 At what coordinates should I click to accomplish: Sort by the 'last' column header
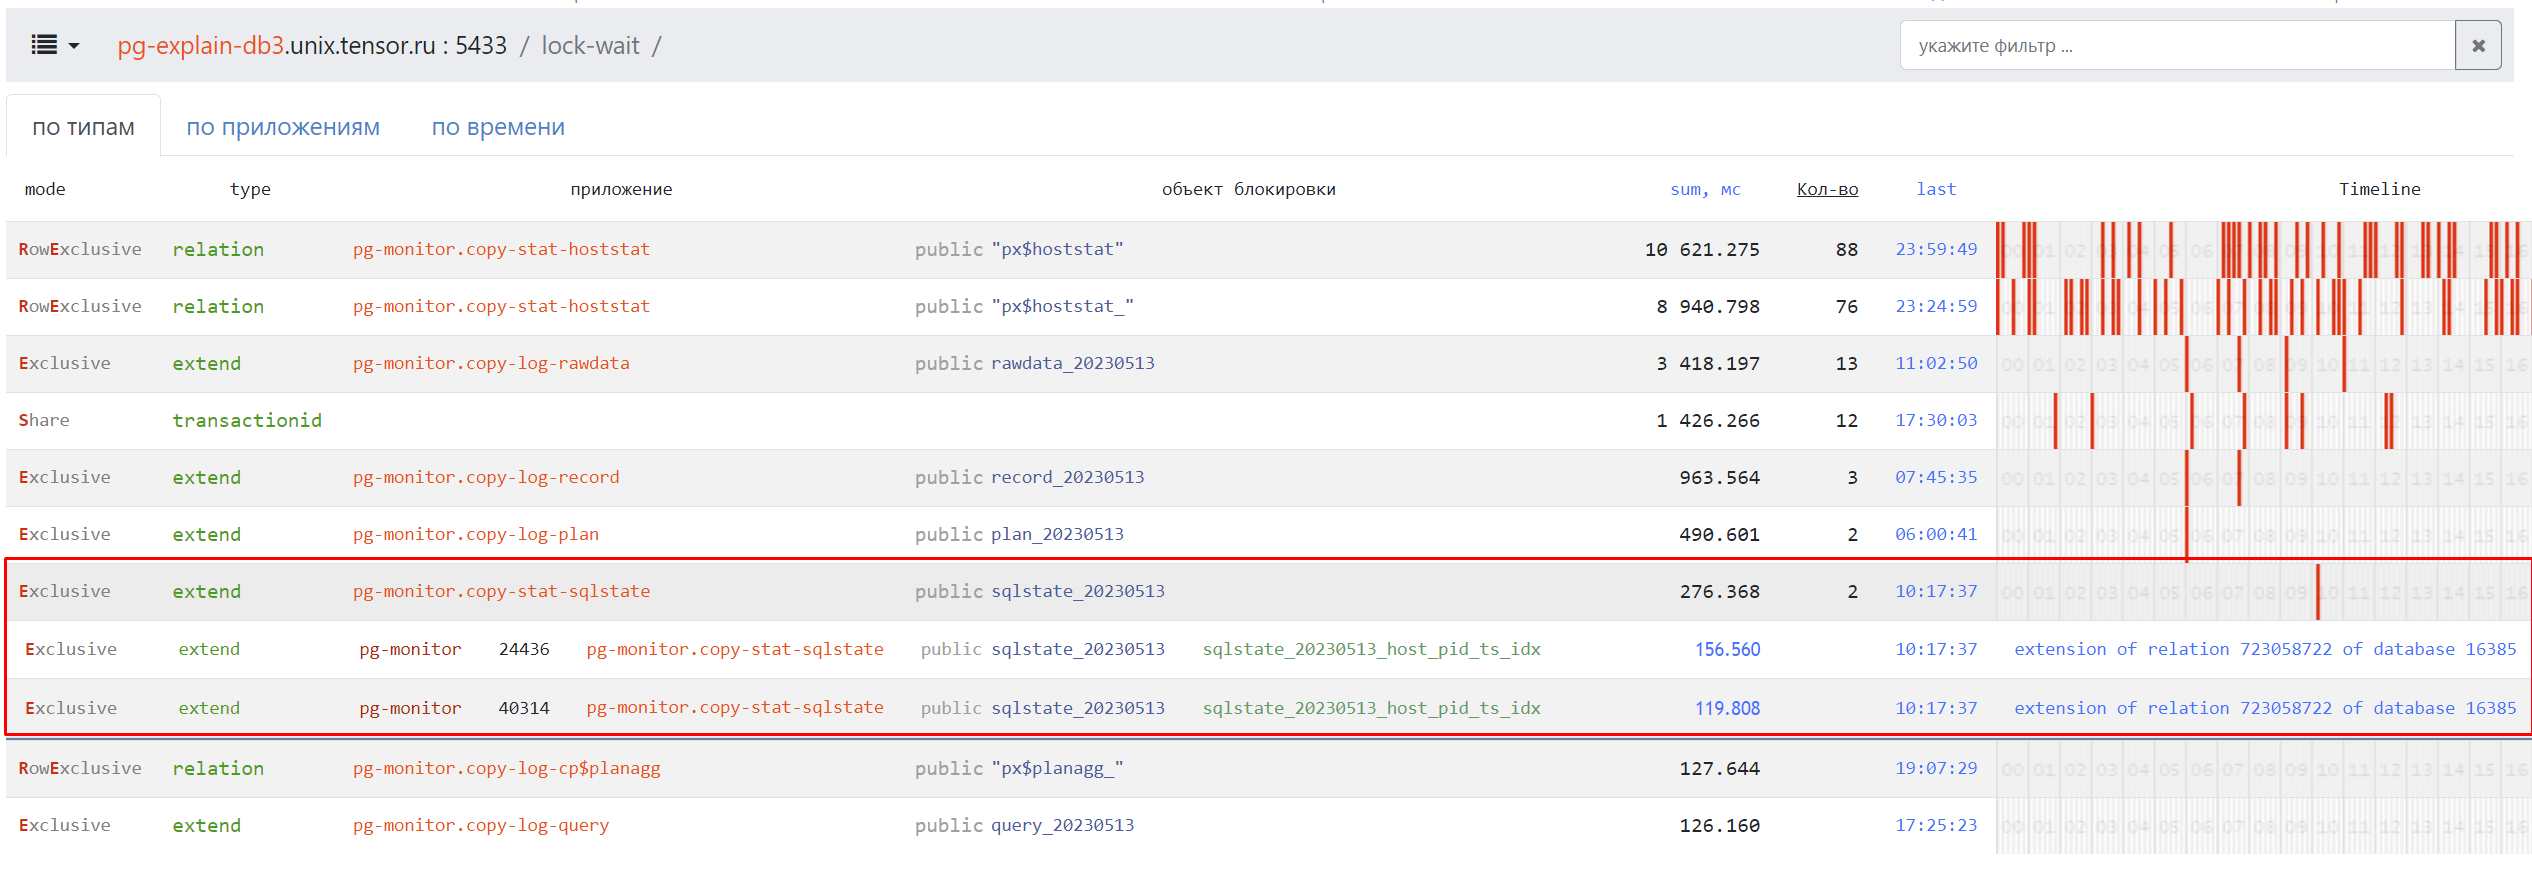[x=1936, y=189]
